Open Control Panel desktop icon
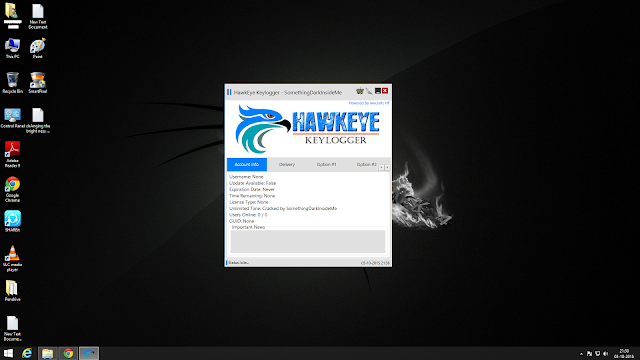 tap(12, 118)
